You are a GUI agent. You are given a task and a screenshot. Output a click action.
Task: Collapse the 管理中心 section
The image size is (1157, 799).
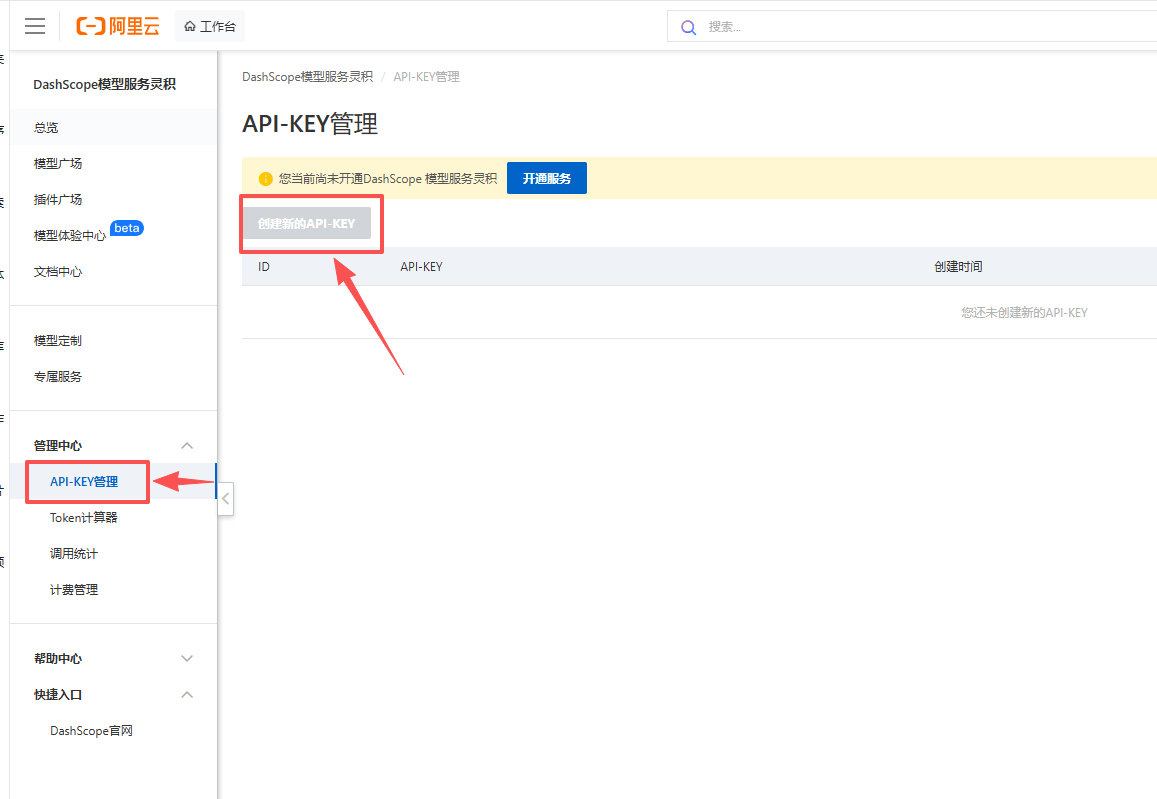(x=186, y=446)
